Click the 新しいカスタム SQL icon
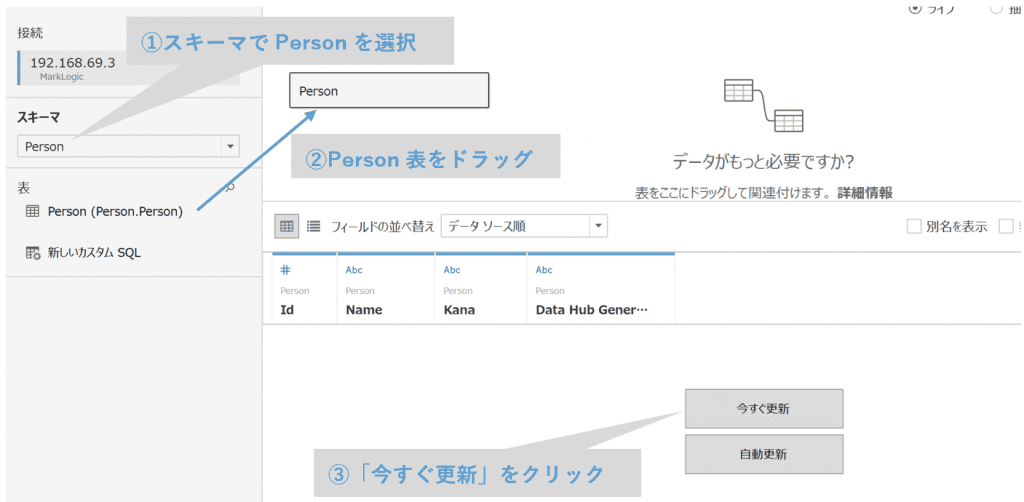1024x502 pixels. tap(33, 253)
